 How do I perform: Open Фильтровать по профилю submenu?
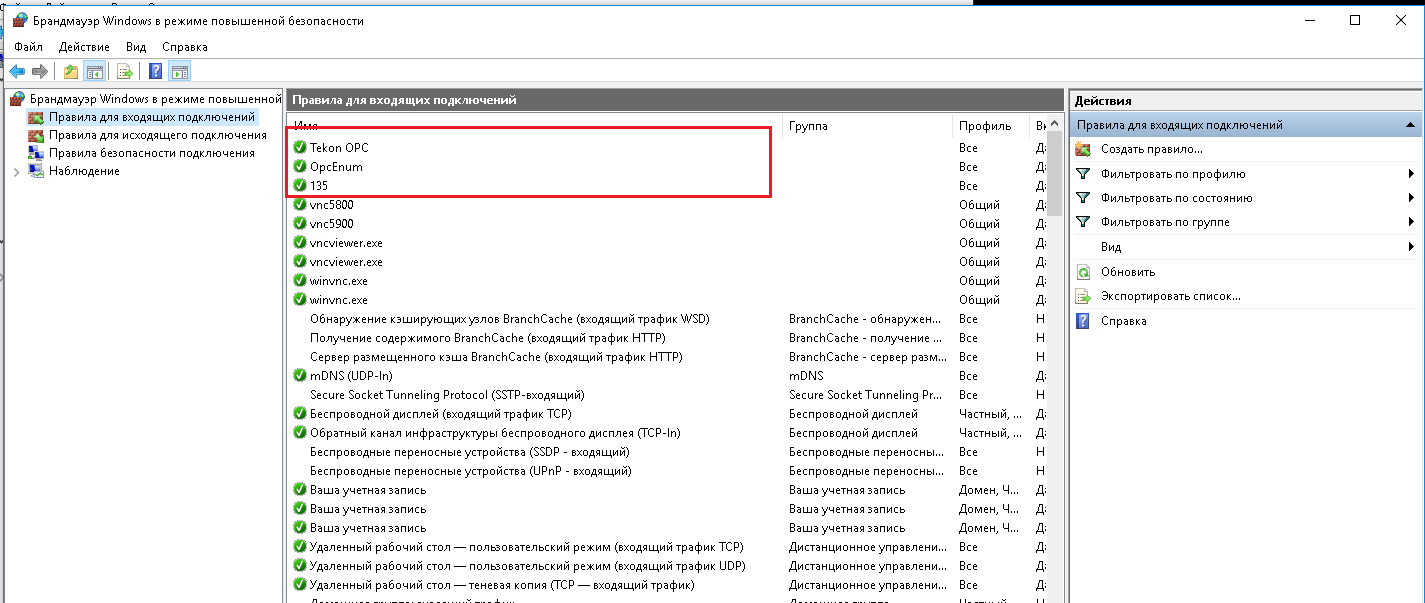1410,174
